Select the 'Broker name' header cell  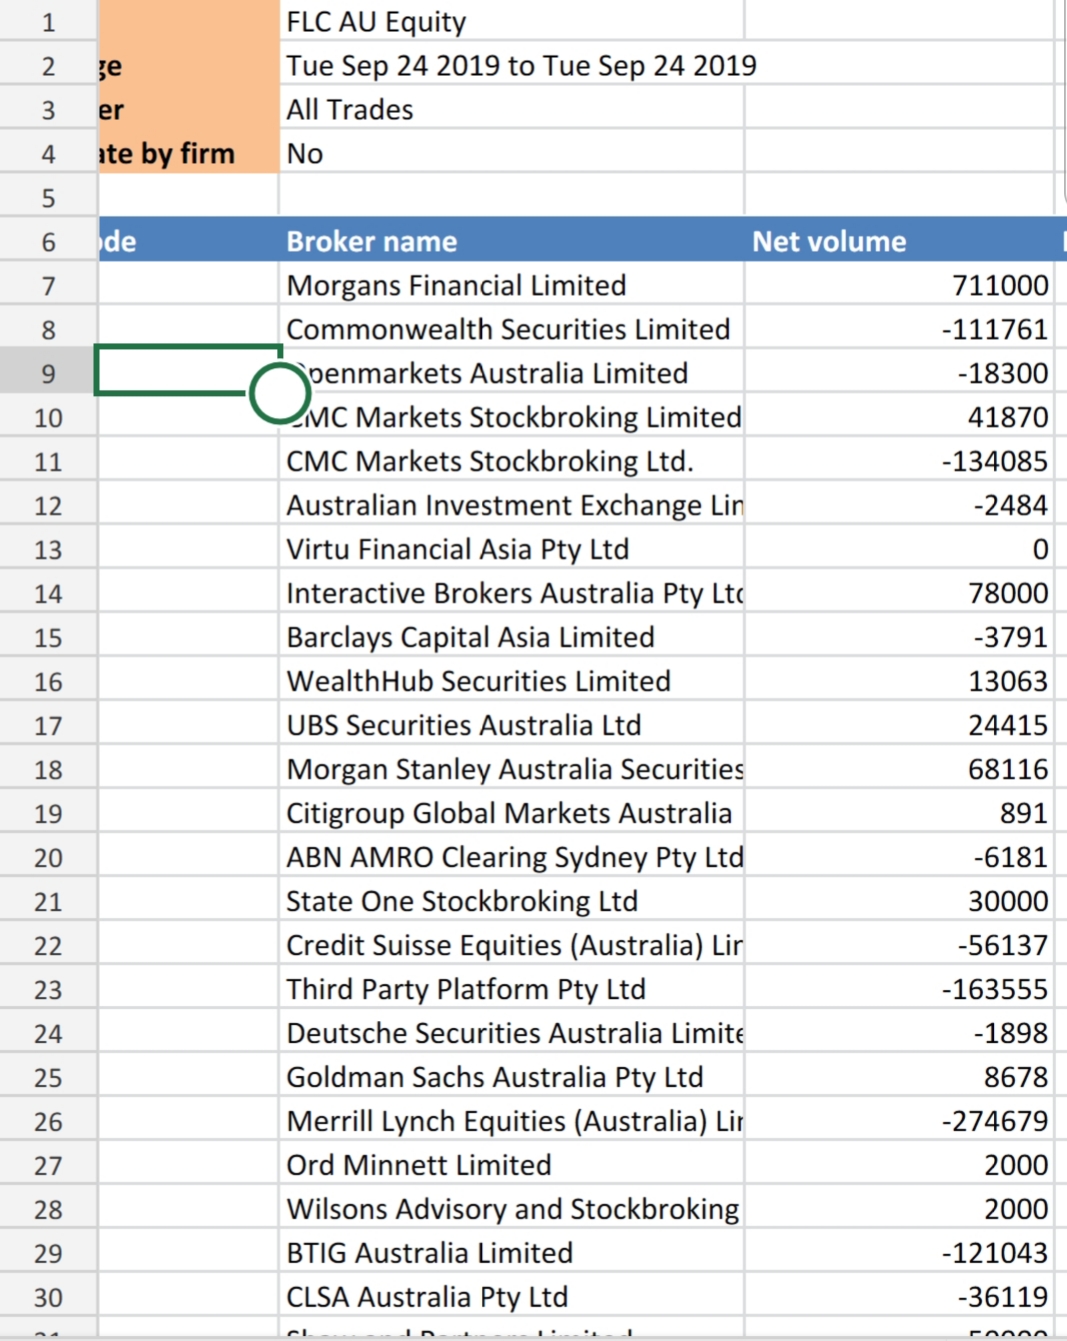pyautogui.click(x=511, y=241)
